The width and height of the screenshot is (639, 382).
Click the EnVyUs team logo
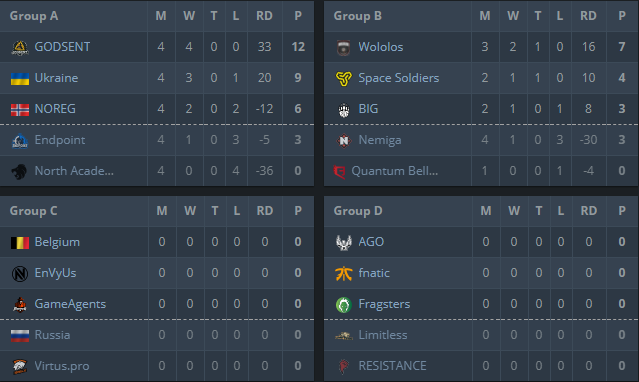pyautogui.click(x=20, y=273)
